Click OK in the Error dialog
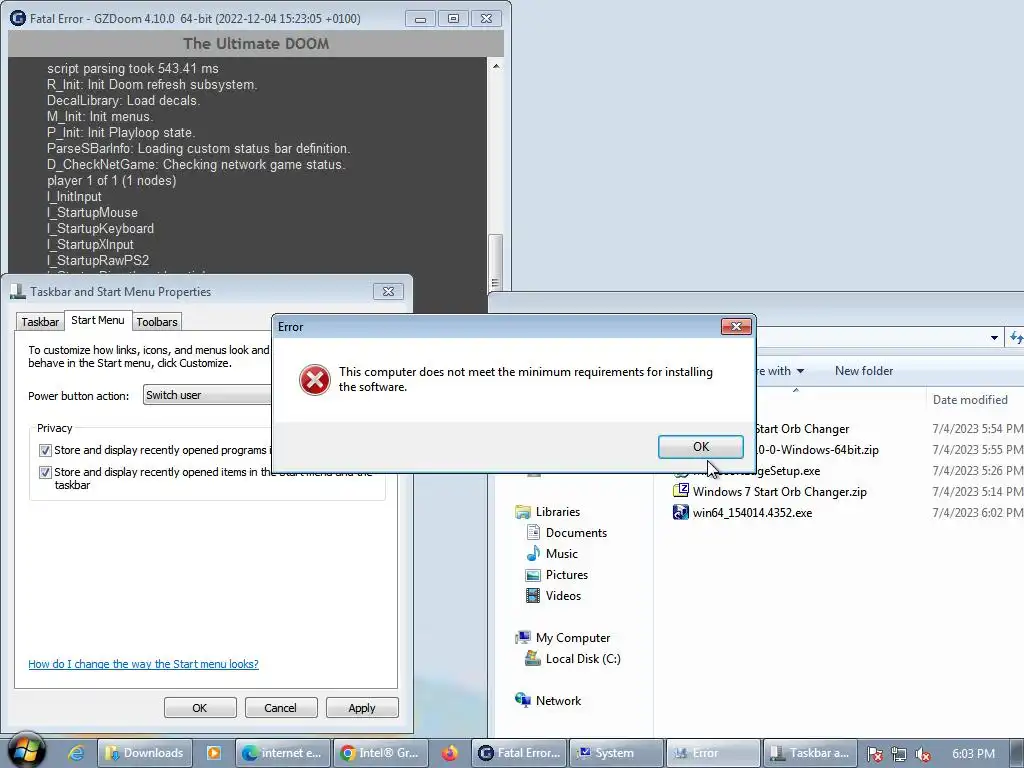 coord(700,447)
